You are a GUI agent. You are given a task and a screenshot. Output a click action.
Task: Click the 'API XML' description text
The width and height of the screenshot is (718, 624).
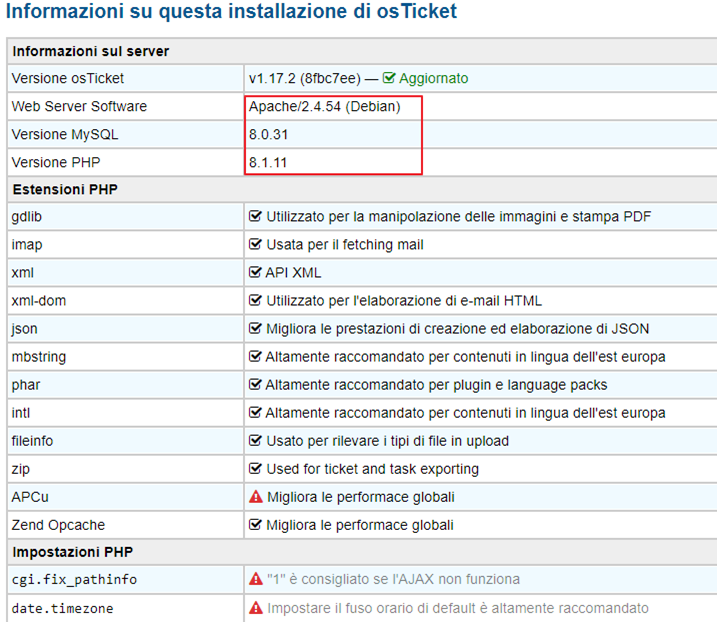(293, 272)
